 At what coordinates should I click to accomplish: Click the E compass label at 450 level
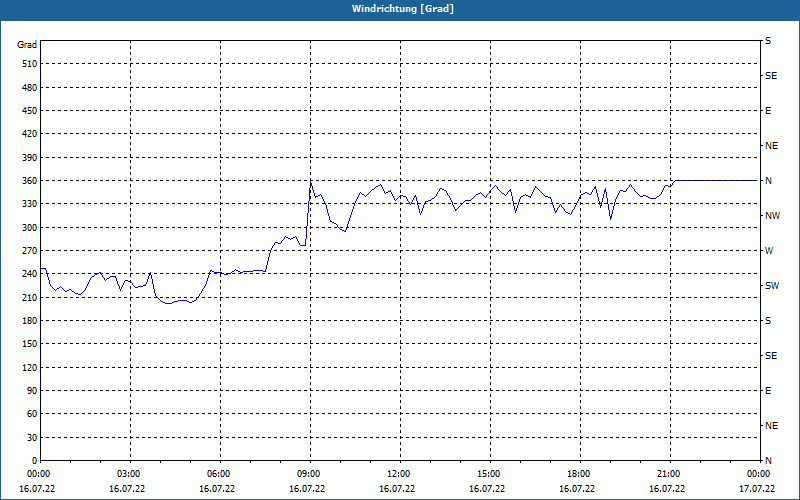click(x=768, y=111)
